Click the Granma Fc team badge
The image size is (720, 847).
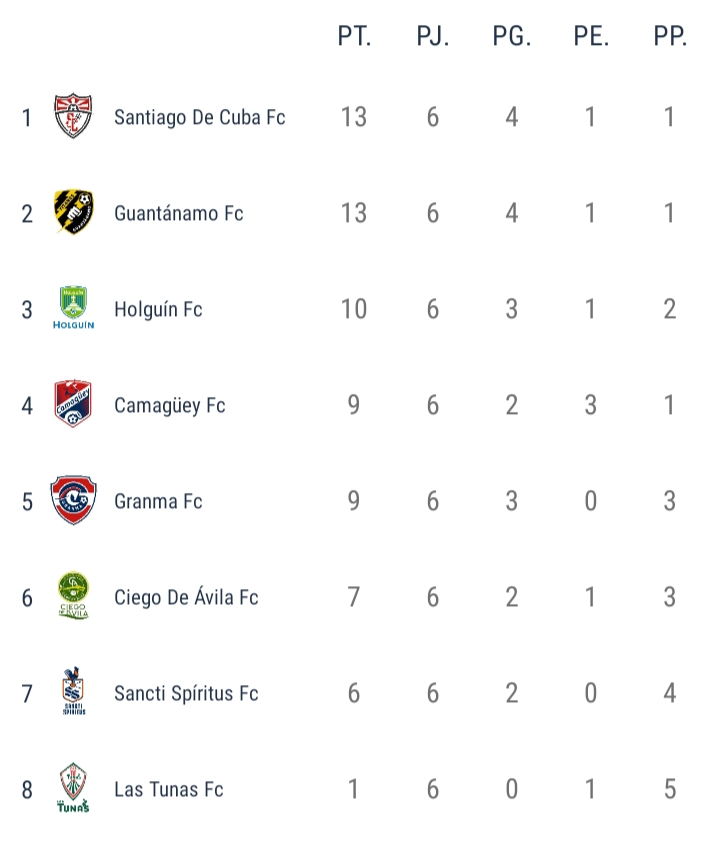(73, 500)
